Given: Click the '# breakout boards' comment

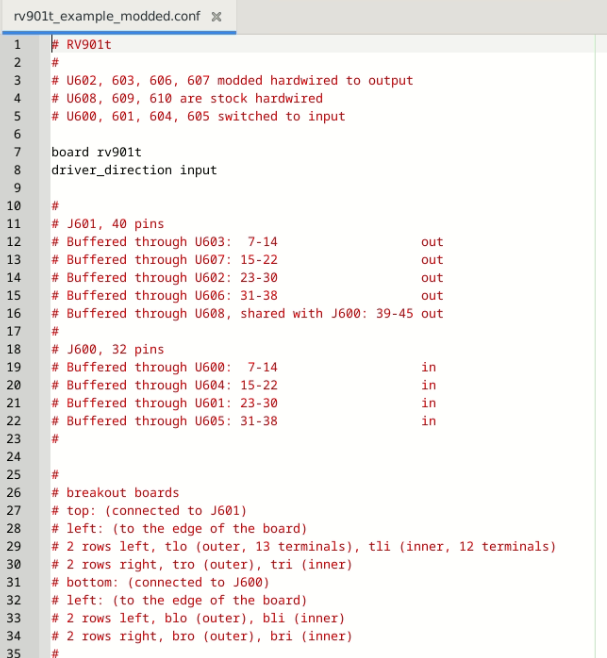Looking at the screenshot, I should pos(115,493).
